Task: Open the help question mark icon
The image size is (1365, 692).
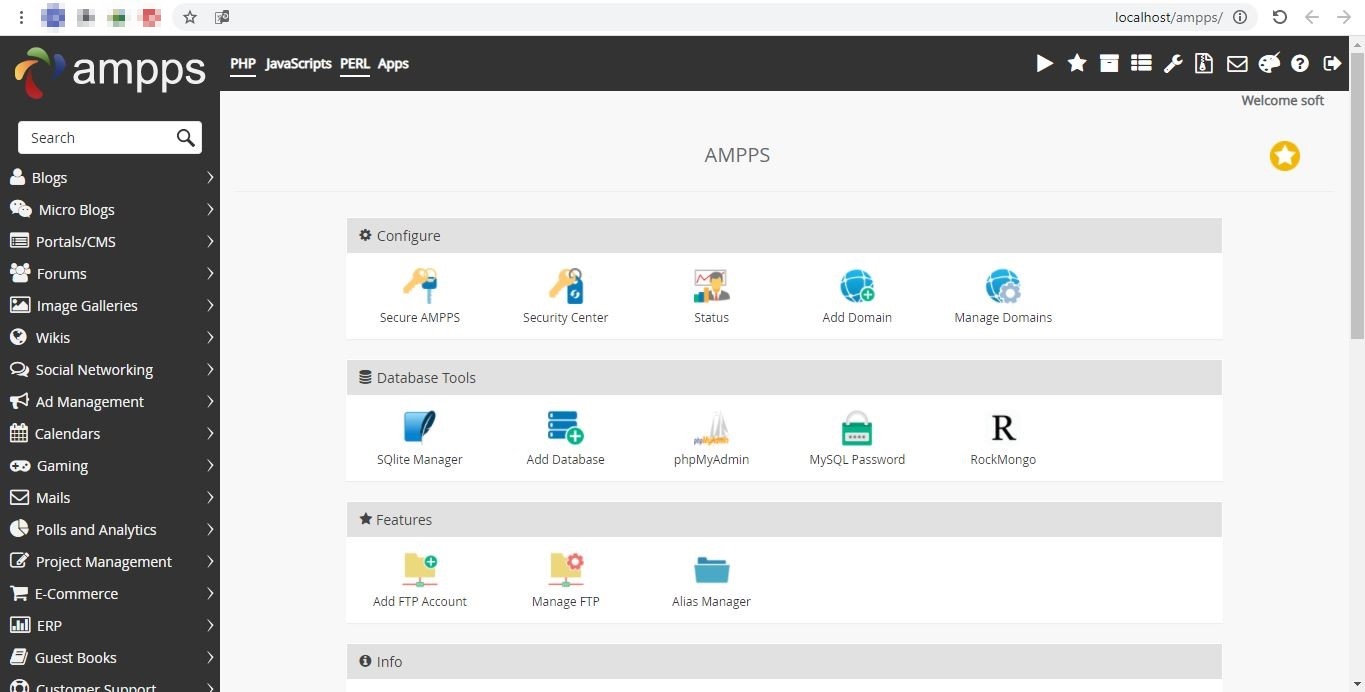Action: click(1300, 64)
